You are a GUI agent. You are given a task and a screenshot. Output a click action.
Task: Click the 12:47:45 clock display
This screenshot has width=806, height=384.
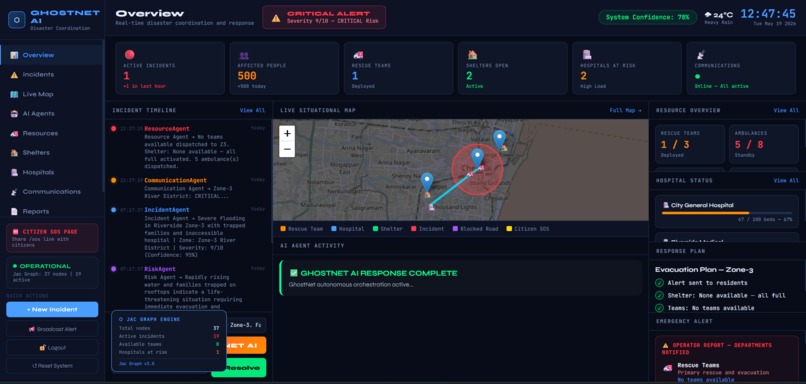(768, 14)
